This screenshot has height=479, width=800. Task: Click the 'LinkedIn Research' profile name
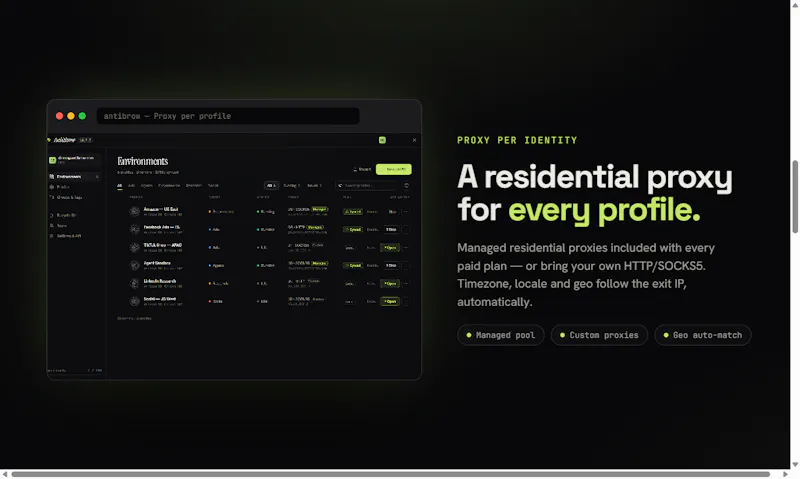pyautogui.click(x=160, y=281)
